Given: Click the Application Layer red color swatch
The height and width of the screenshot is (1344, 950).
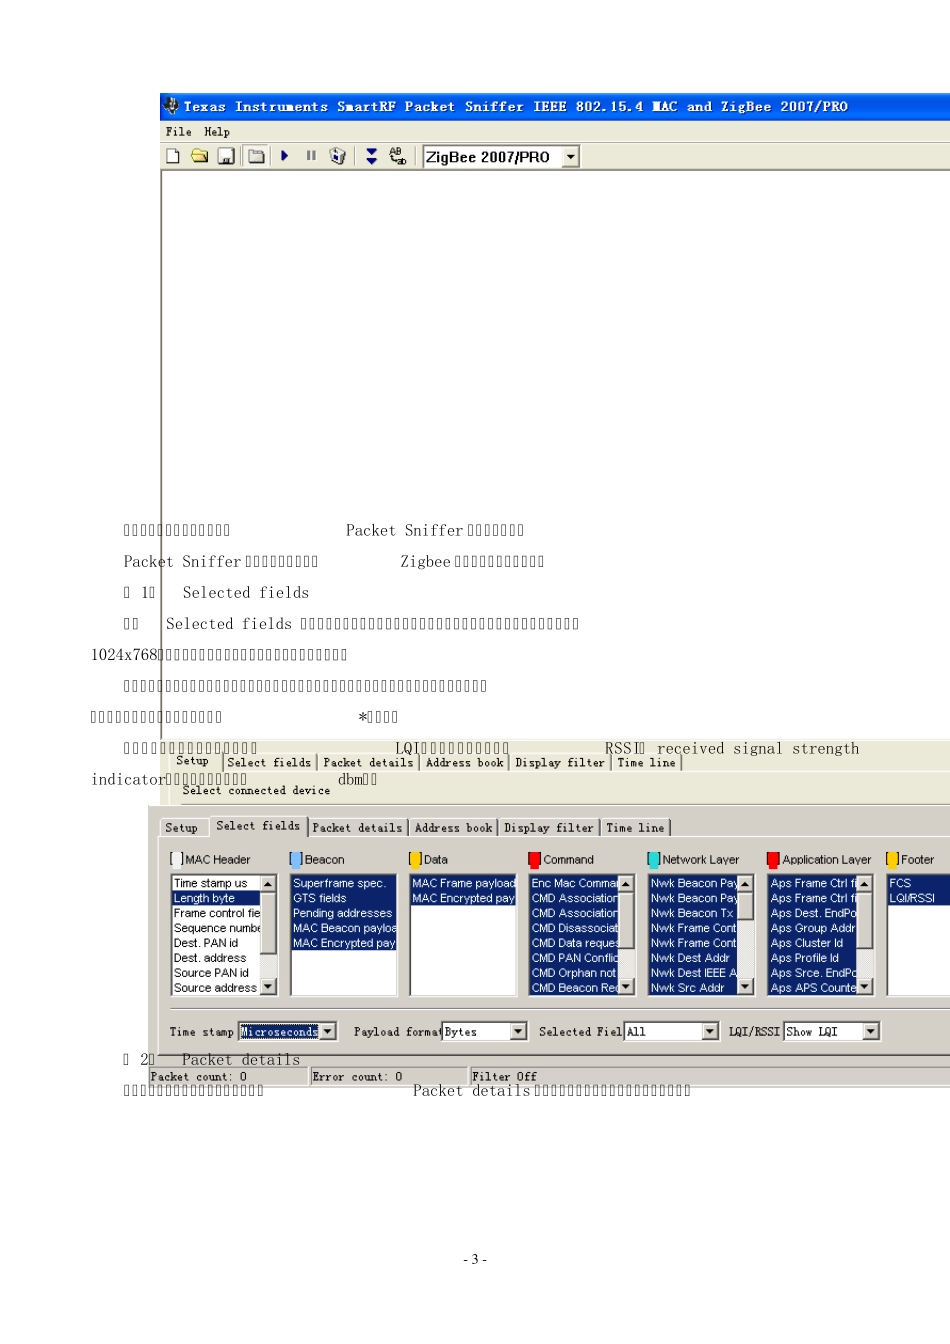Looking at the screenshot, I should click(773, 859).
